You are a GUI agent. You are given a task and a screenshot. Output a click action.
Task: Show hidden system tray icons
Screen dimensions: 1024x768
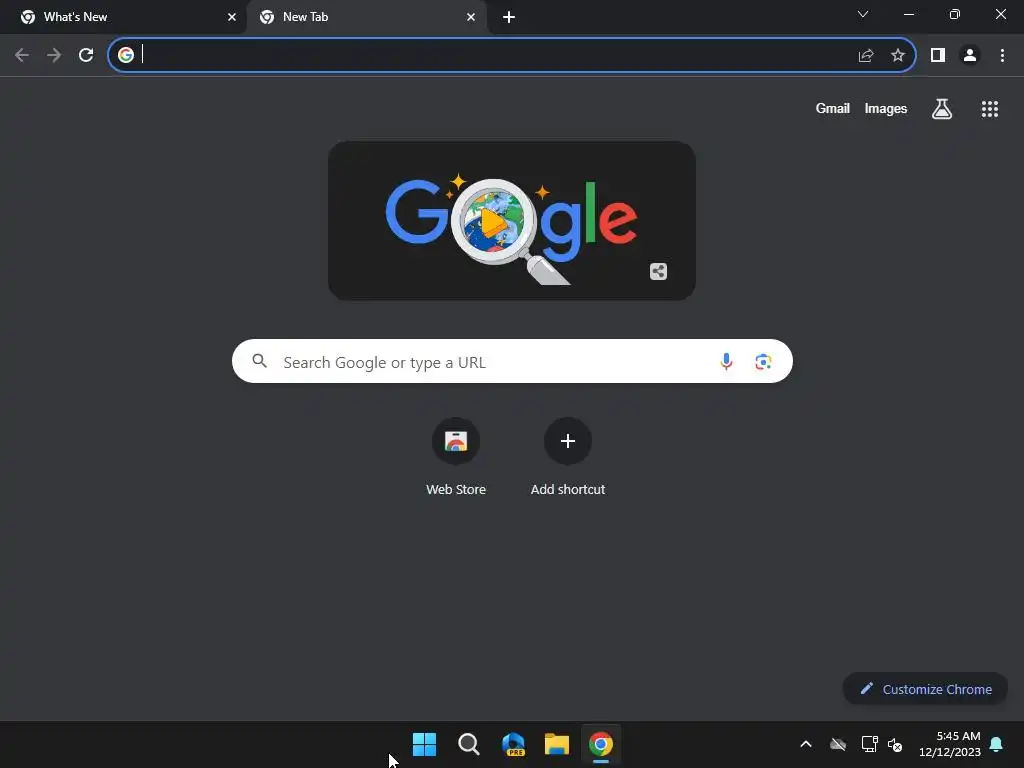point(806,744)
